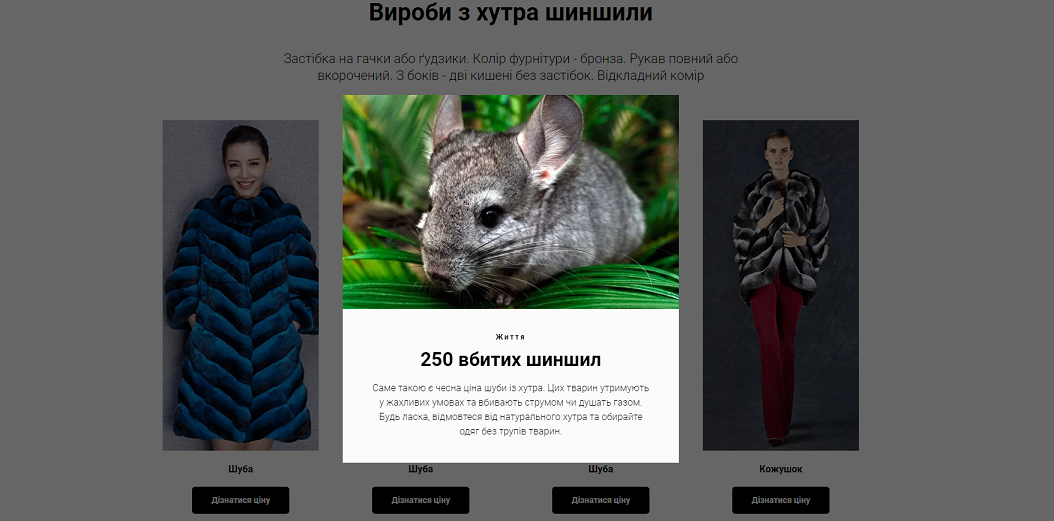
Task: Select the 'Шуба' label under the blue coat
Action: [241, 469]
